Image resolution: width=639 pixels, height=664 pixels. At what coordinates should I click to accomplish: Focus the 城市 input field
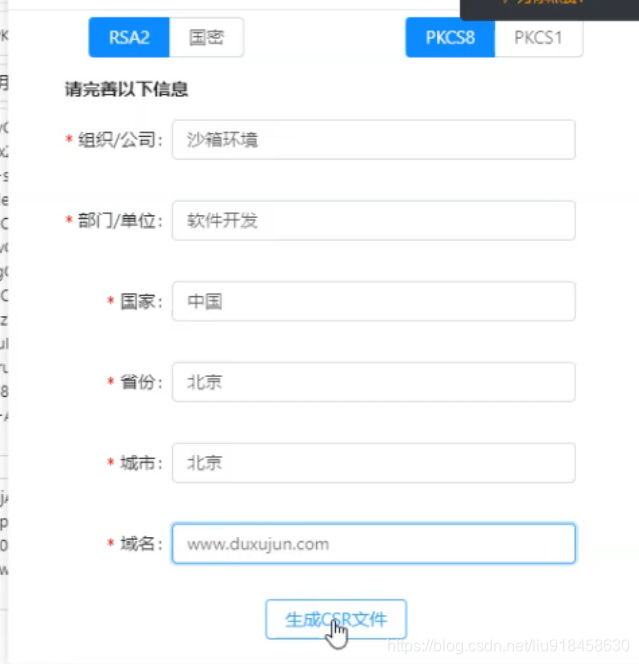coord(373,463)
